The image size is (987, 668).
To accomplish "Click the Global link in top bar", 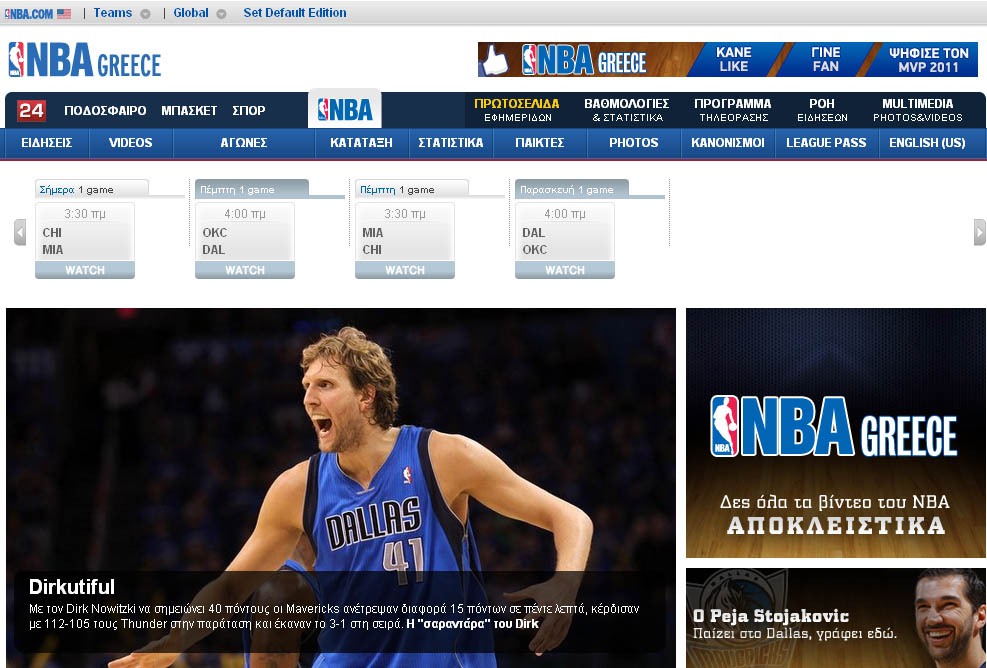I will [x=191, y=13].
